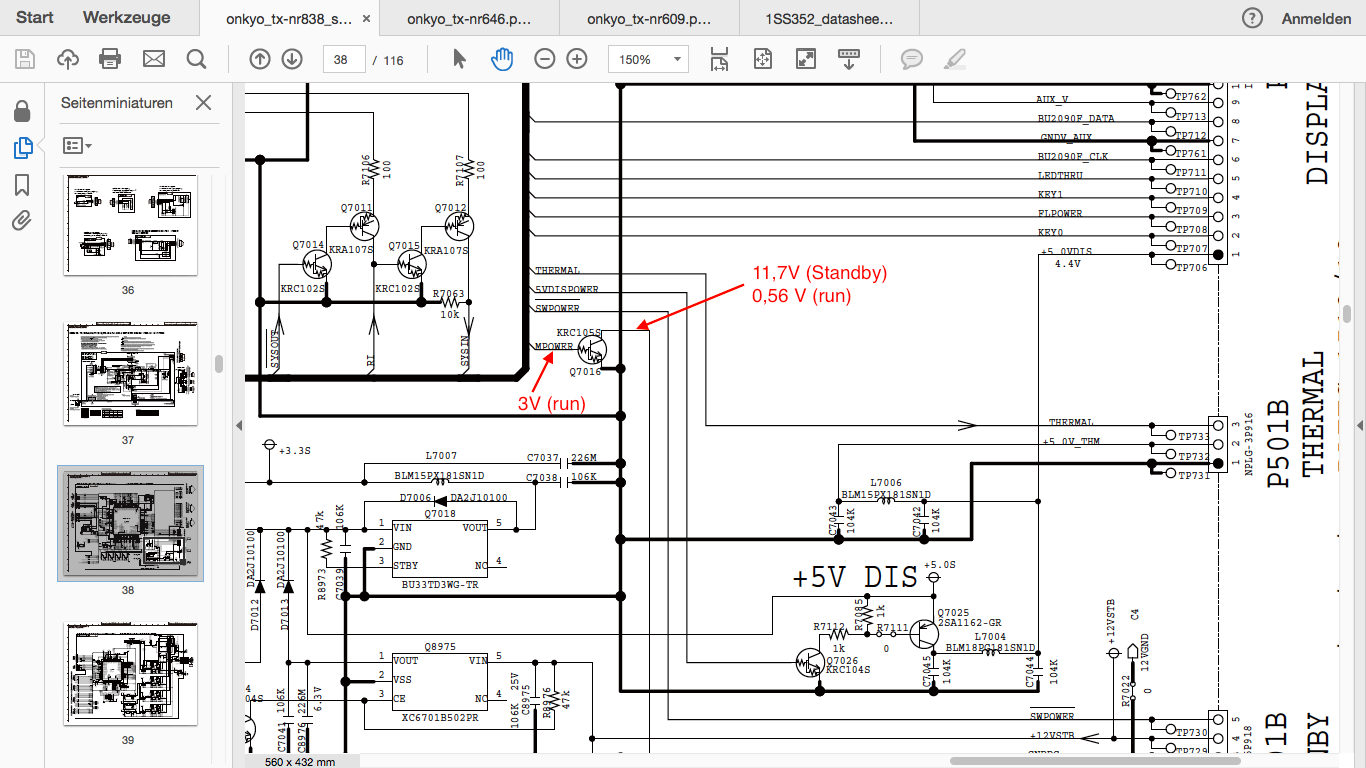Collapse the left navigation pane arrow
1366x768 pixels.
[238, 425]
